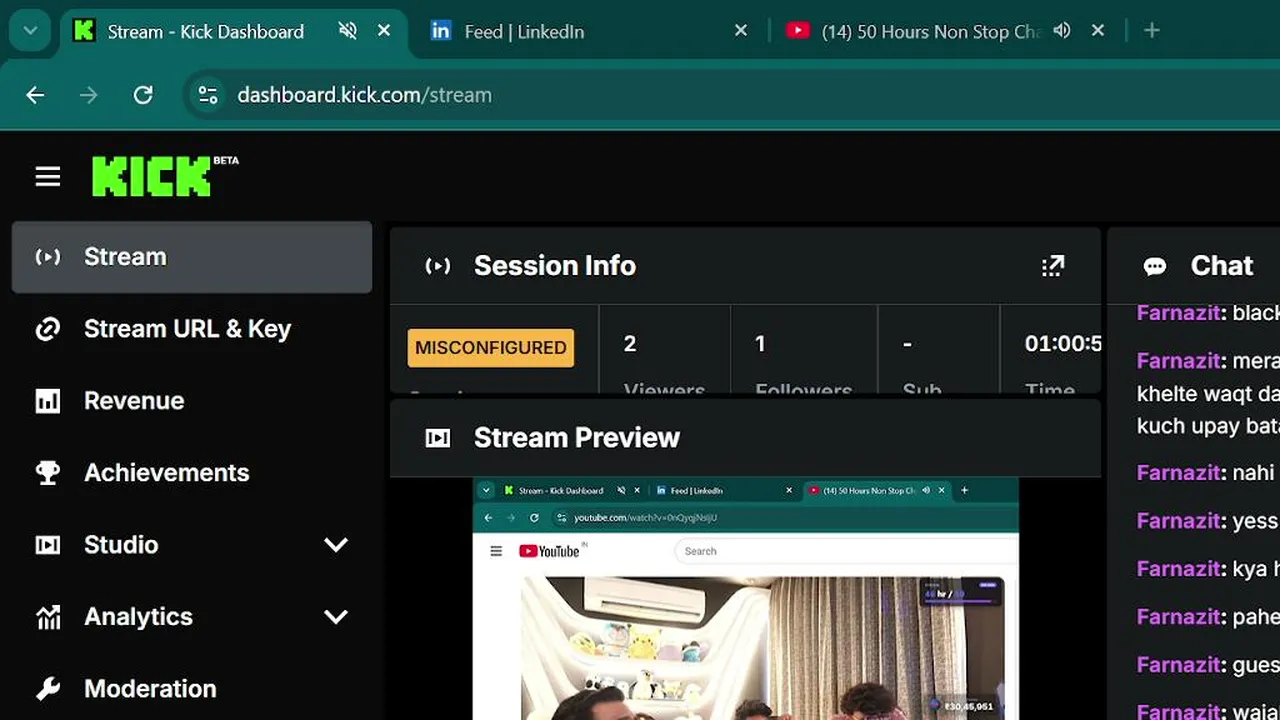Click Farnazit's chat message starting with waja
The image size is (1280, 720).
pyautogui.click(x=1208, y=711)
